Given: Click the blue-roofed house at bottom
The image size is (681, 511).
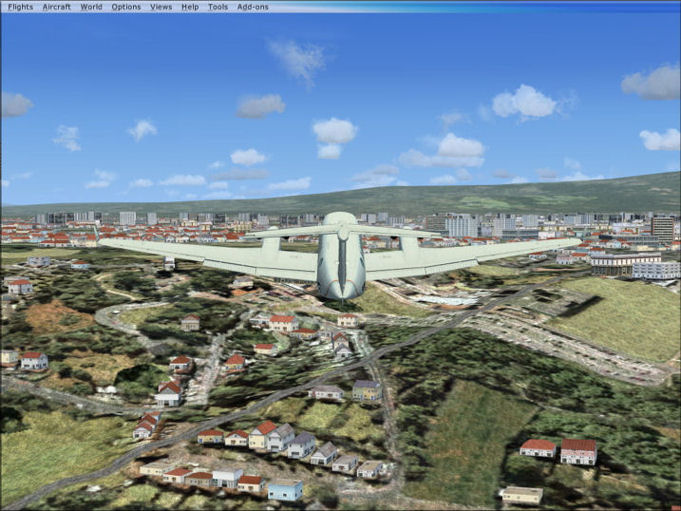Looking at the screenshot, I should [285, 490].
